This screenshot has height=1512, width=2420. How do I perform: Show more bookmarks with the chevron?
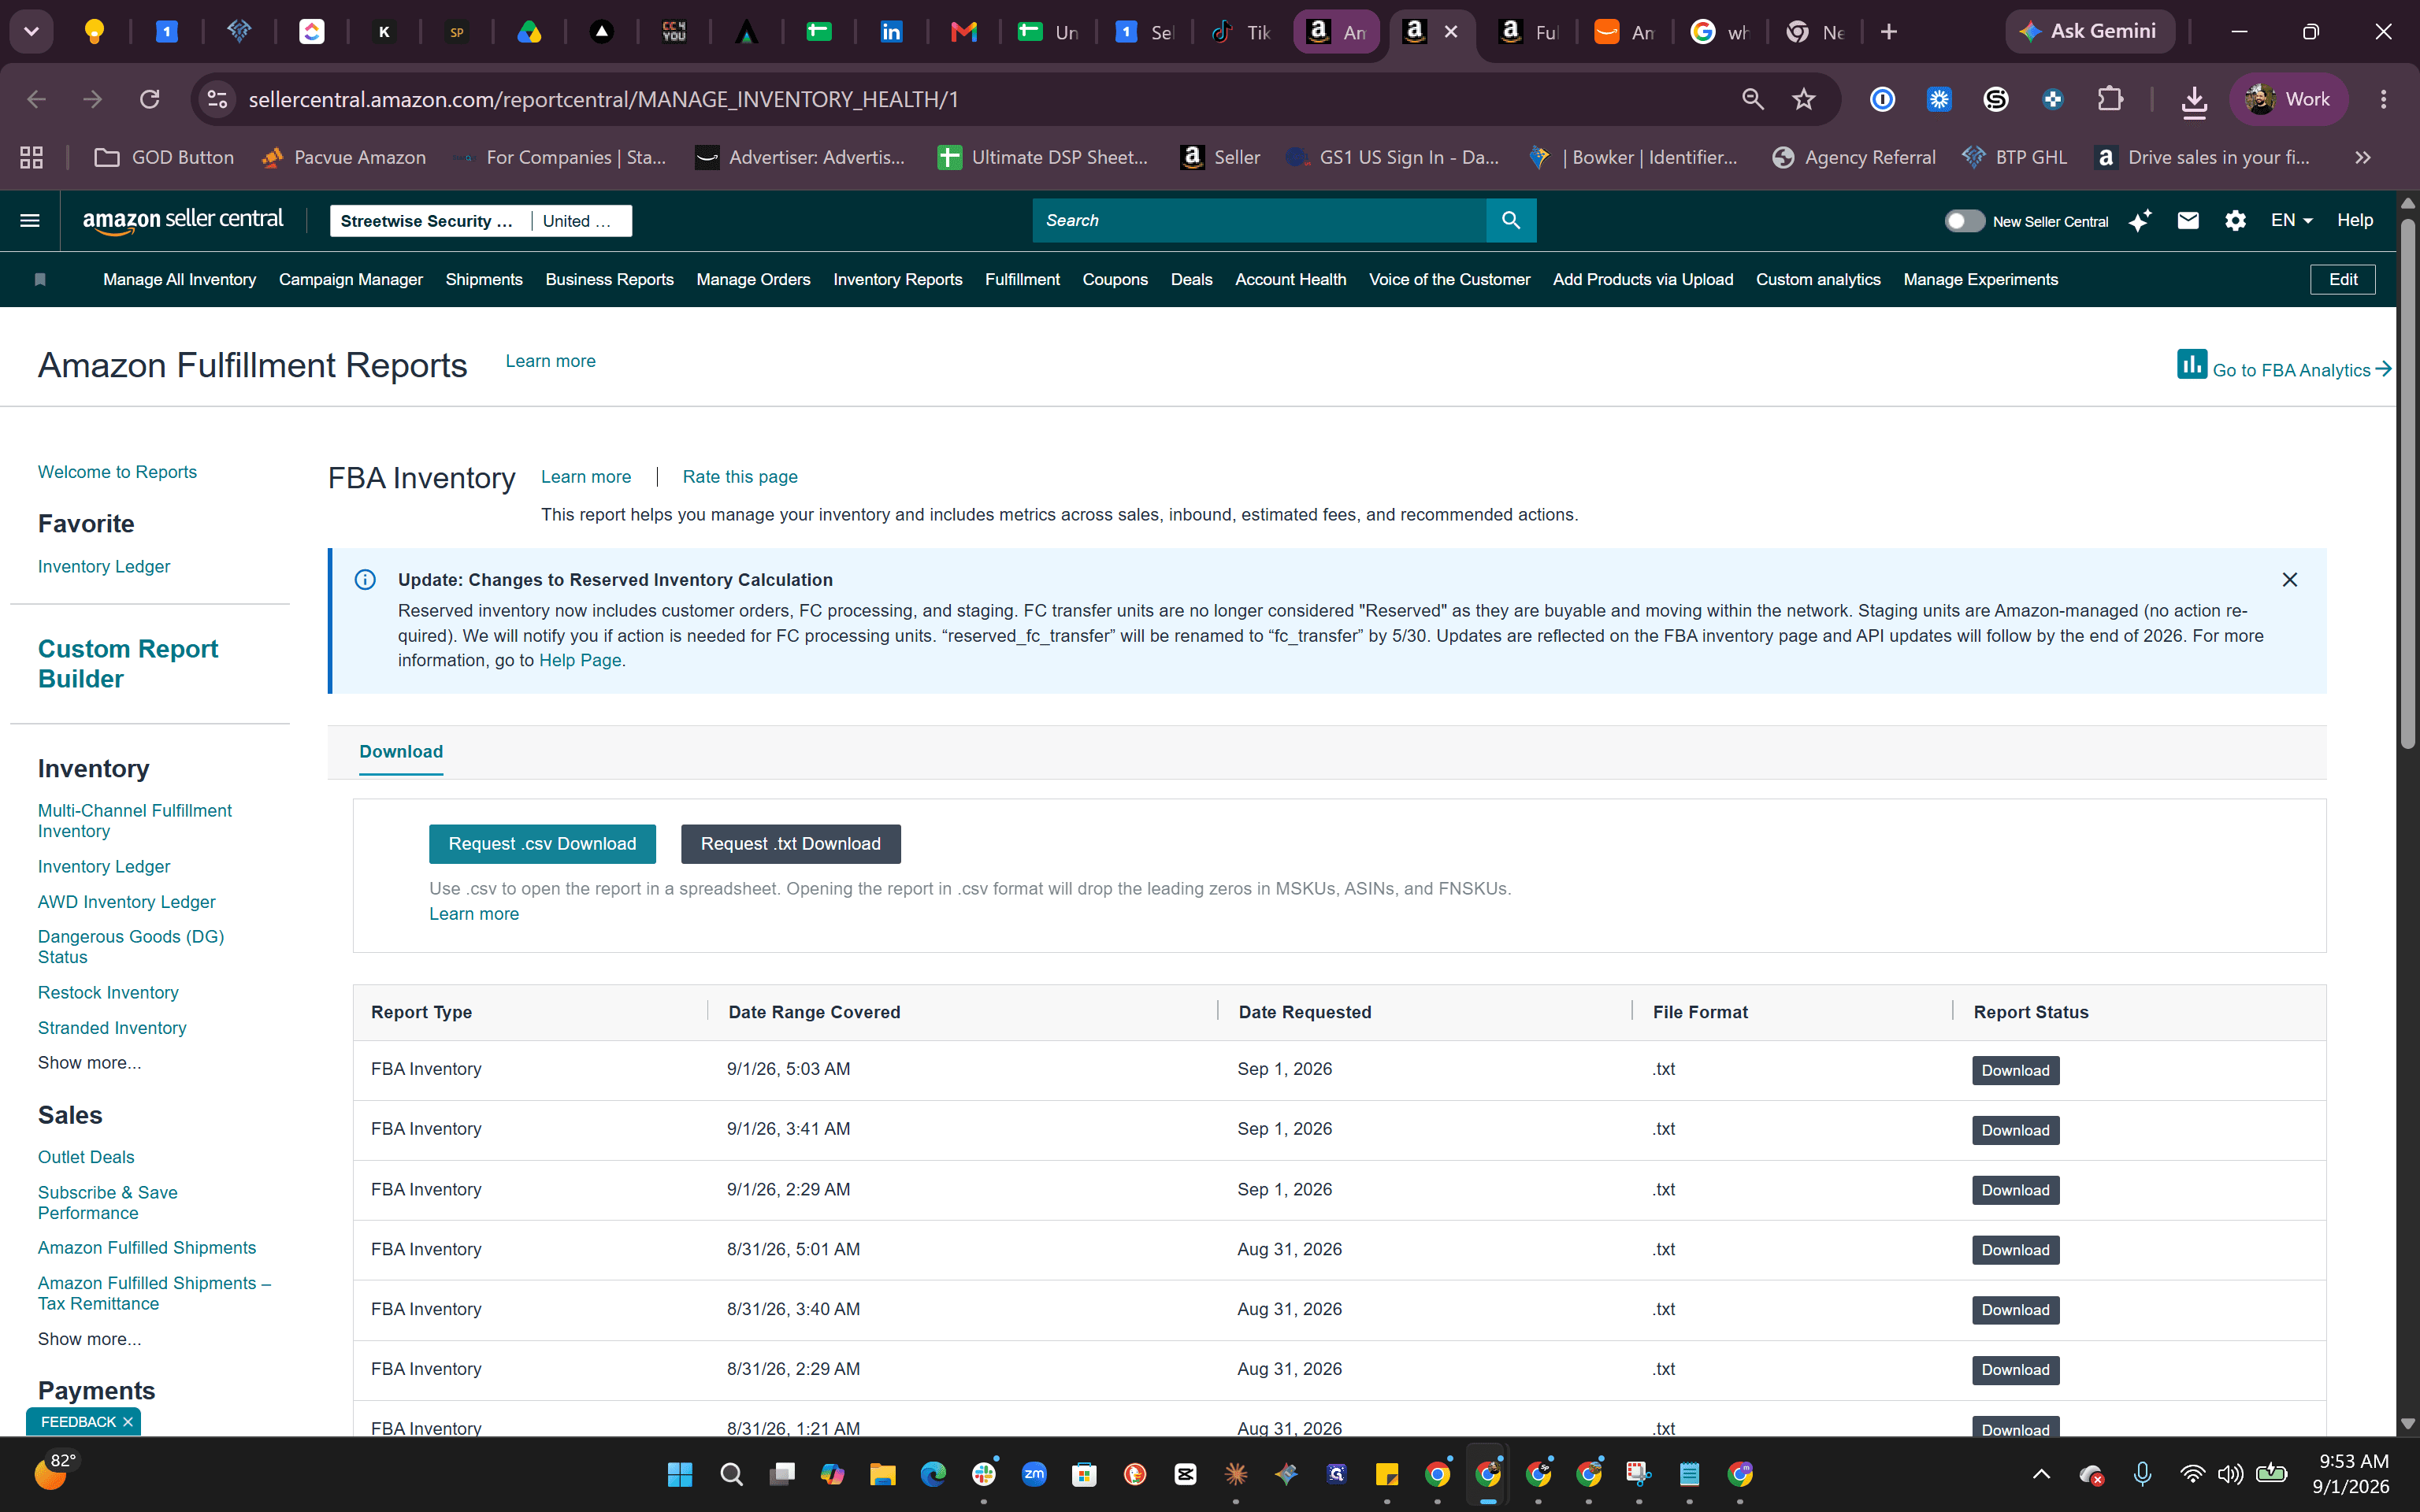pos(2363,157)
